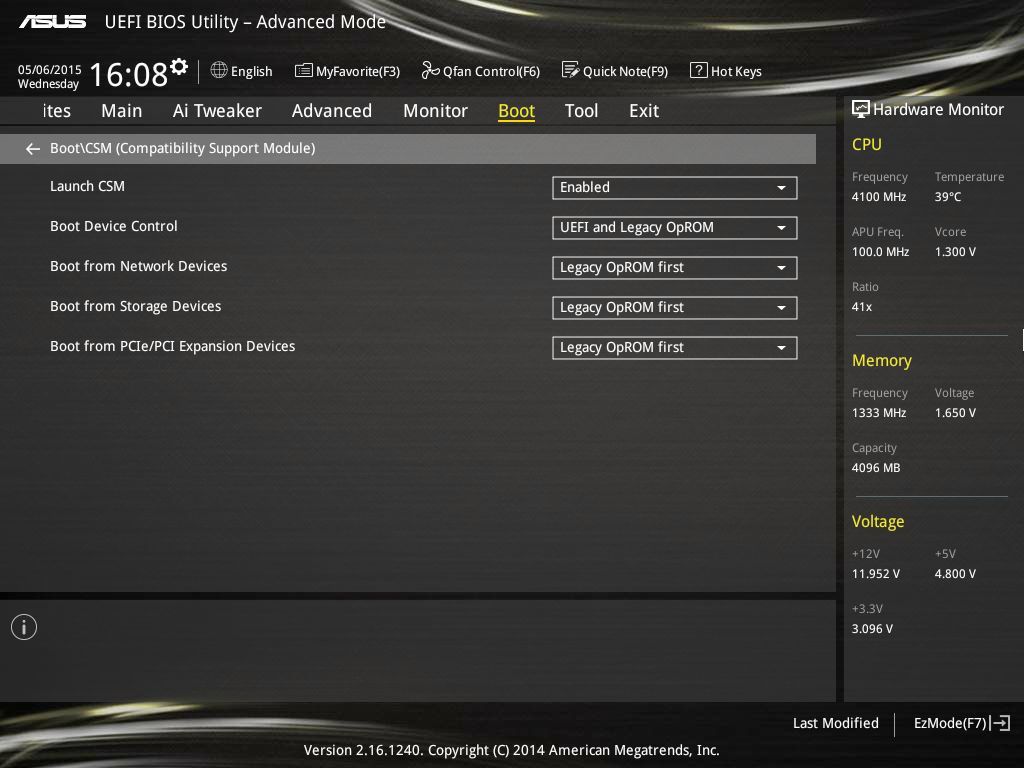Open the Boot Device Control dropdown
1024x768 pixels.
(x=675, y=228)
